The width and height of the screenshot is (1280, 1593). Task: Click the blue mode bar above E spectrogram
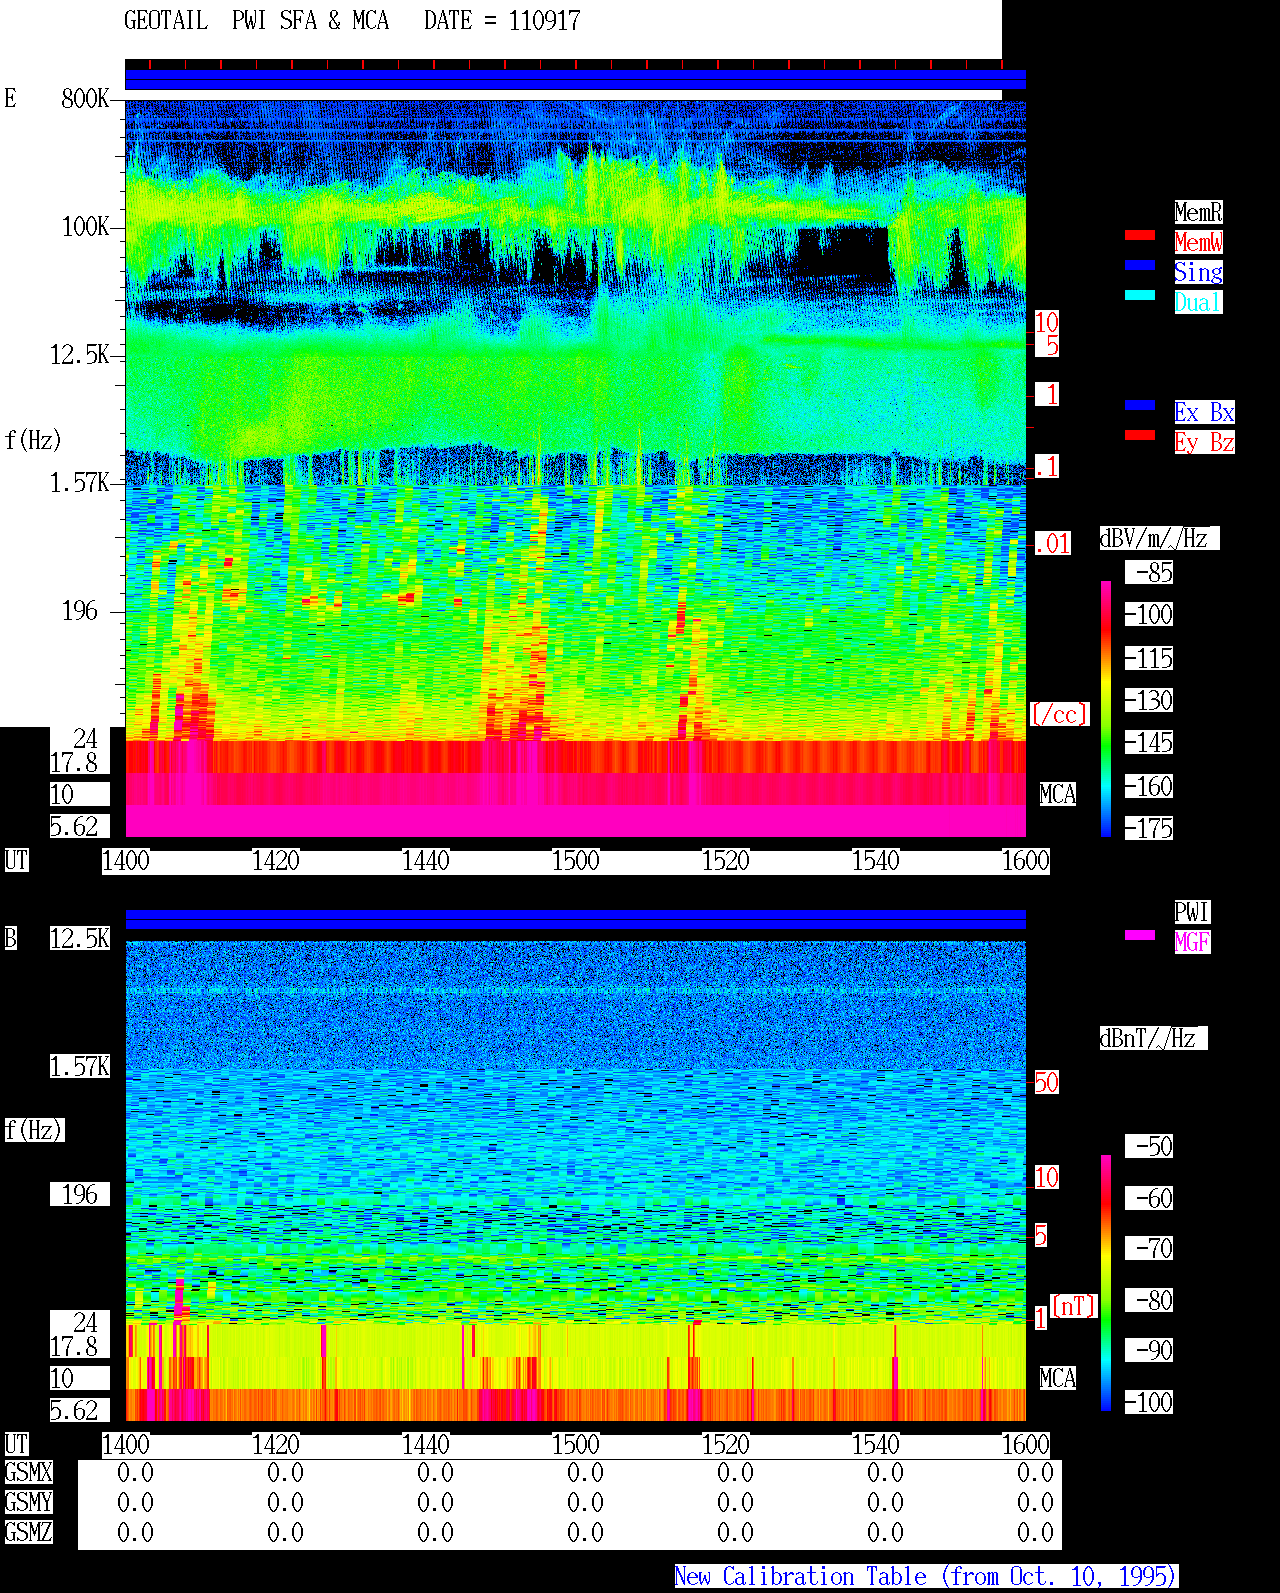(x=575, y=80)
